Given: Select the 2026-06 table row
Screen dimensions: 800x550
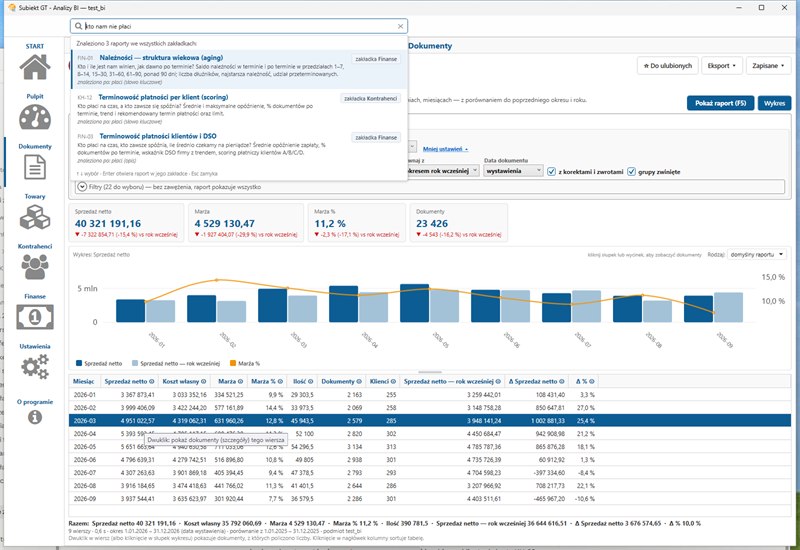Looking at the screenshot, I should (x=430, y=460).
